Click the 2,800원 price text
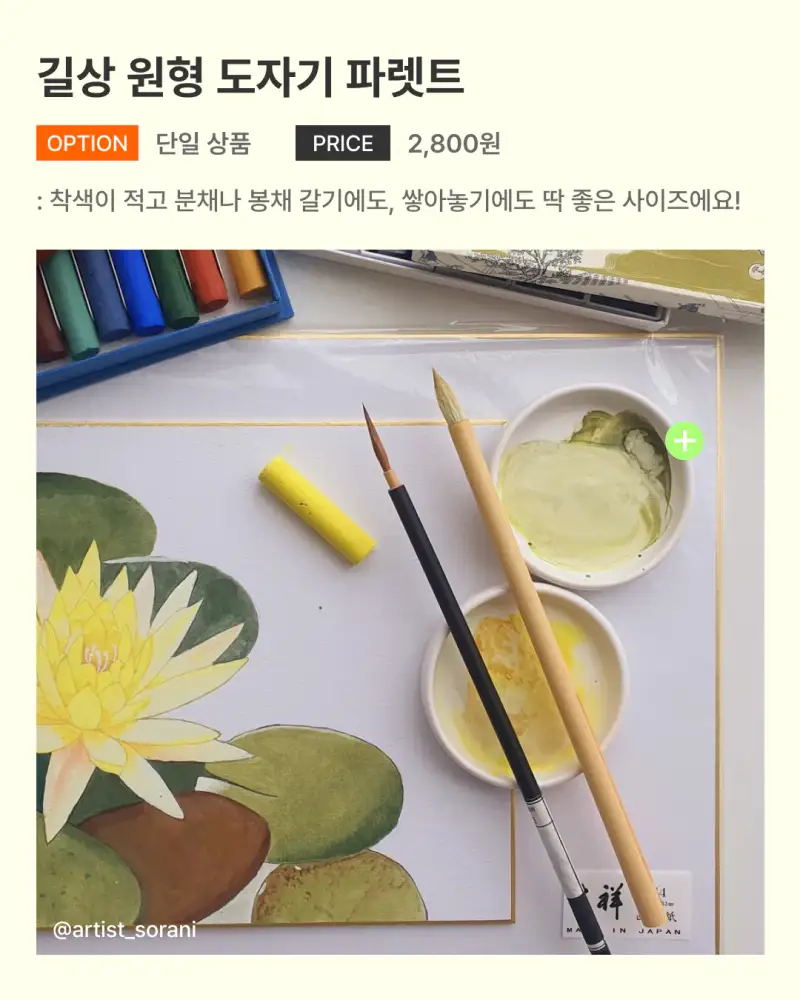The height and width of the screenshot is (1000, 800). [x=454, y=143]
